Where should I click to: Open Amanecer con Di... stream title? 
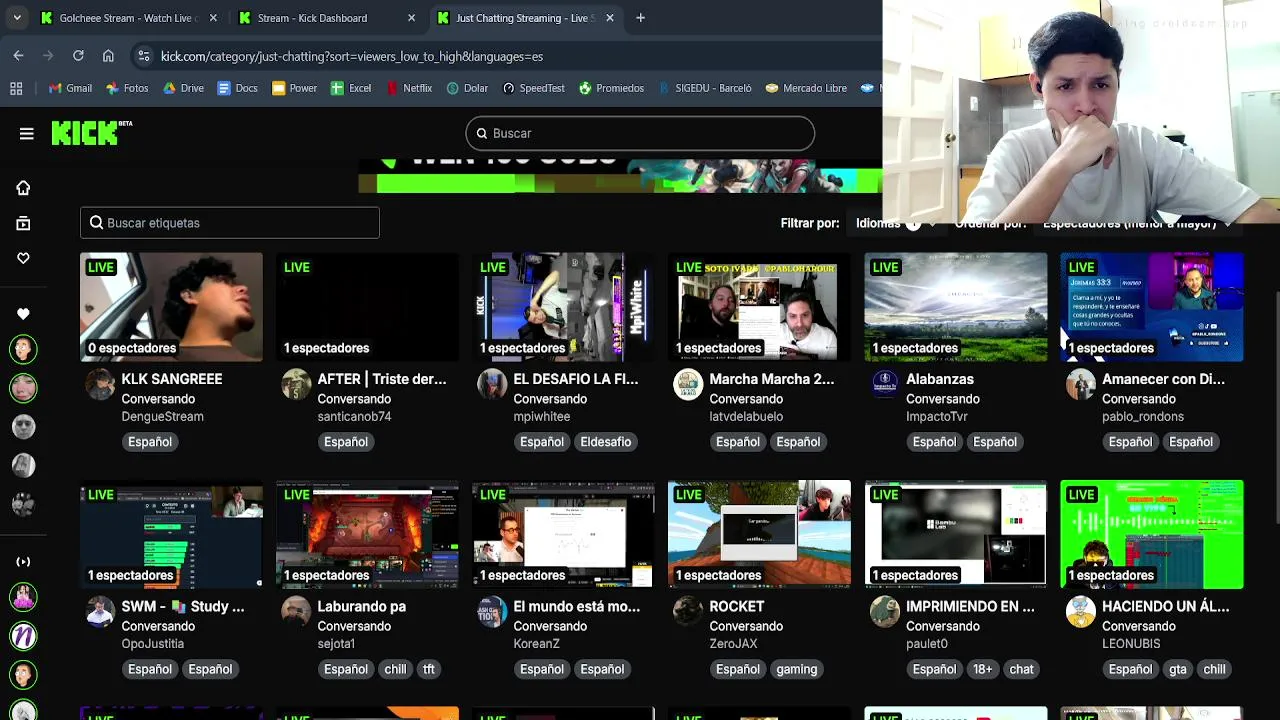1163,379
